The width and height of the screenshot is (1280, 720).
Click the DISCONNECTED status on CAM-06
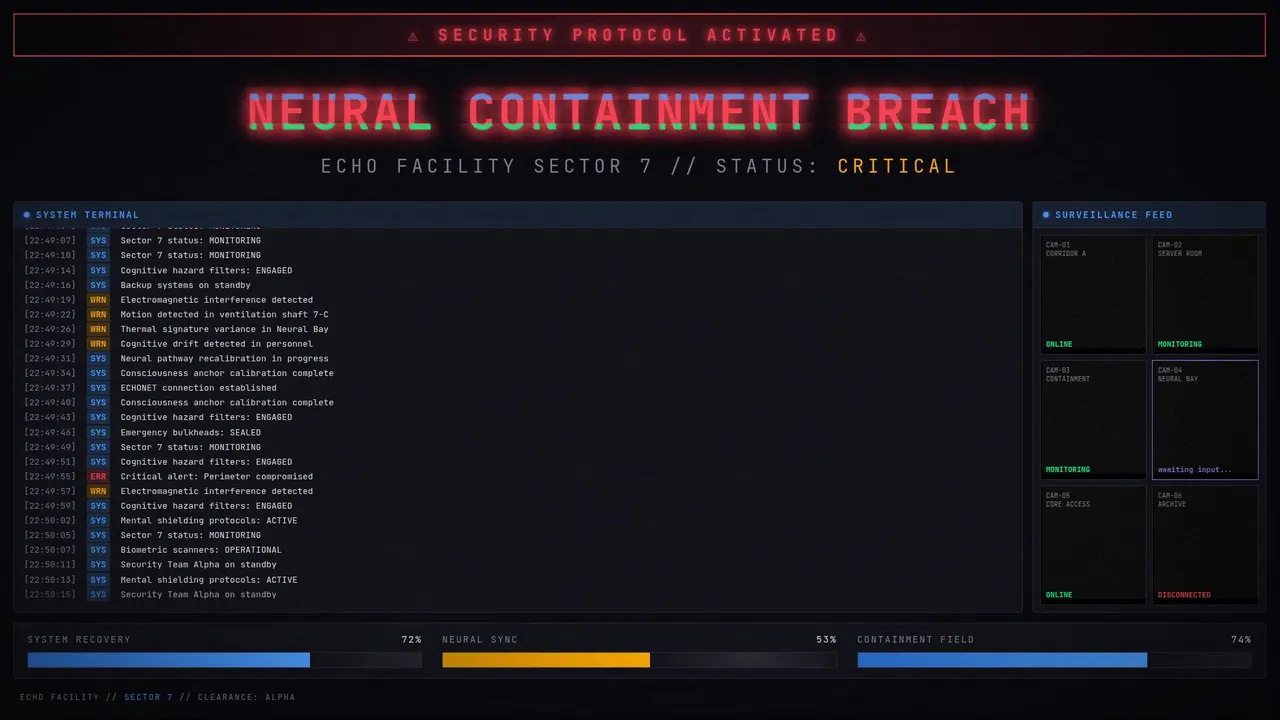pos(1184,595)
